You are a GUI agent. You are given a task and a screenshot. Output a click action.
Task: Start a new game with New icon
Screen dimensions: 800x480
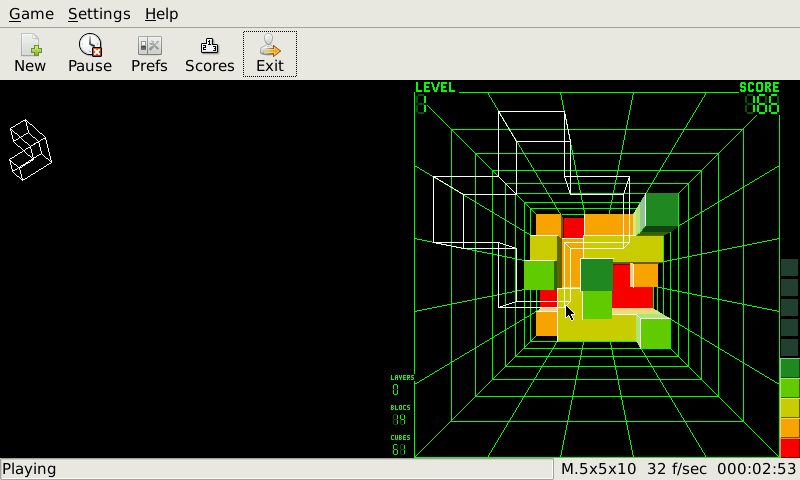click(x=30, y=54)
